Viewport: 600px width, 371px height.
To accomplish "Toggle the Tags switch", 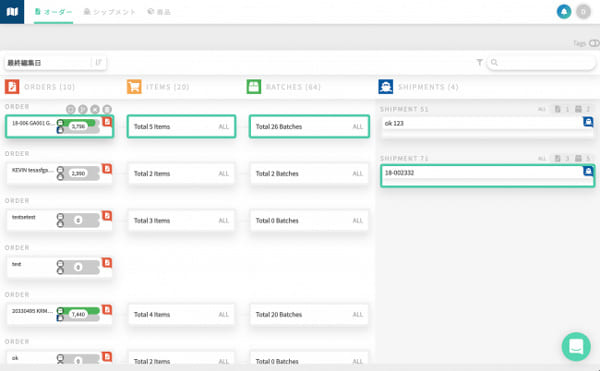I will click(594, 43).
